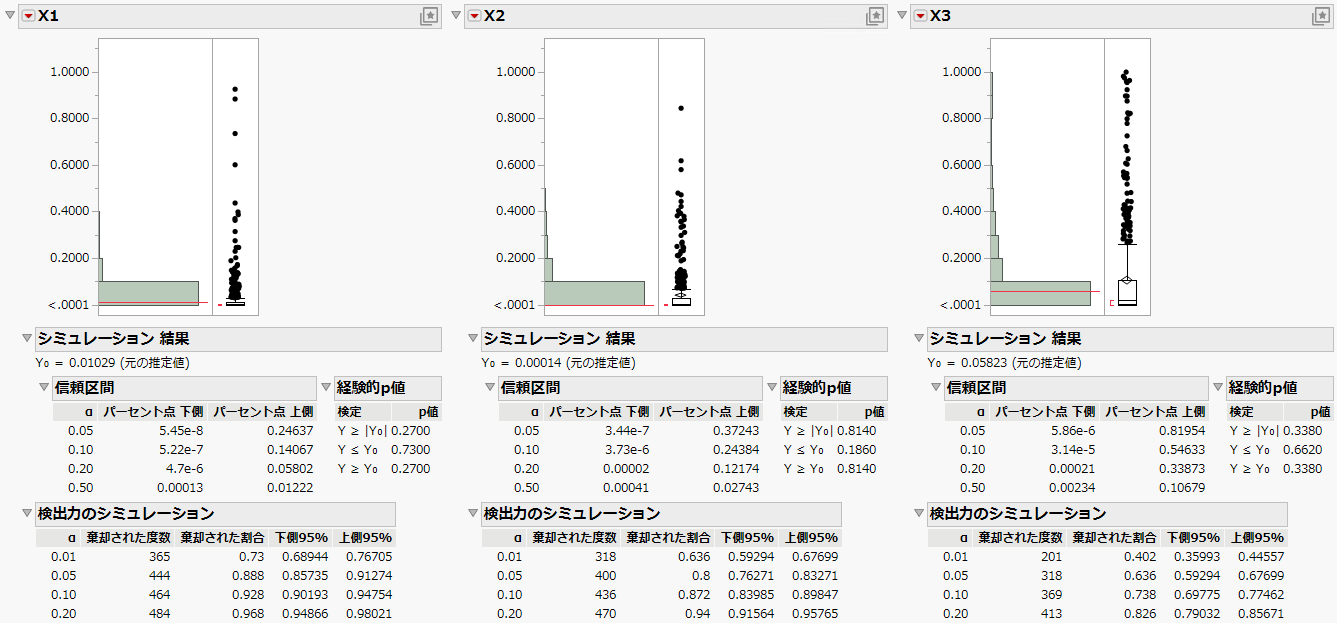Click the topmost outlier point in X2 plot
Image resolution: width=1337 pixels, height=623 pixels.
tap(681, 108)
